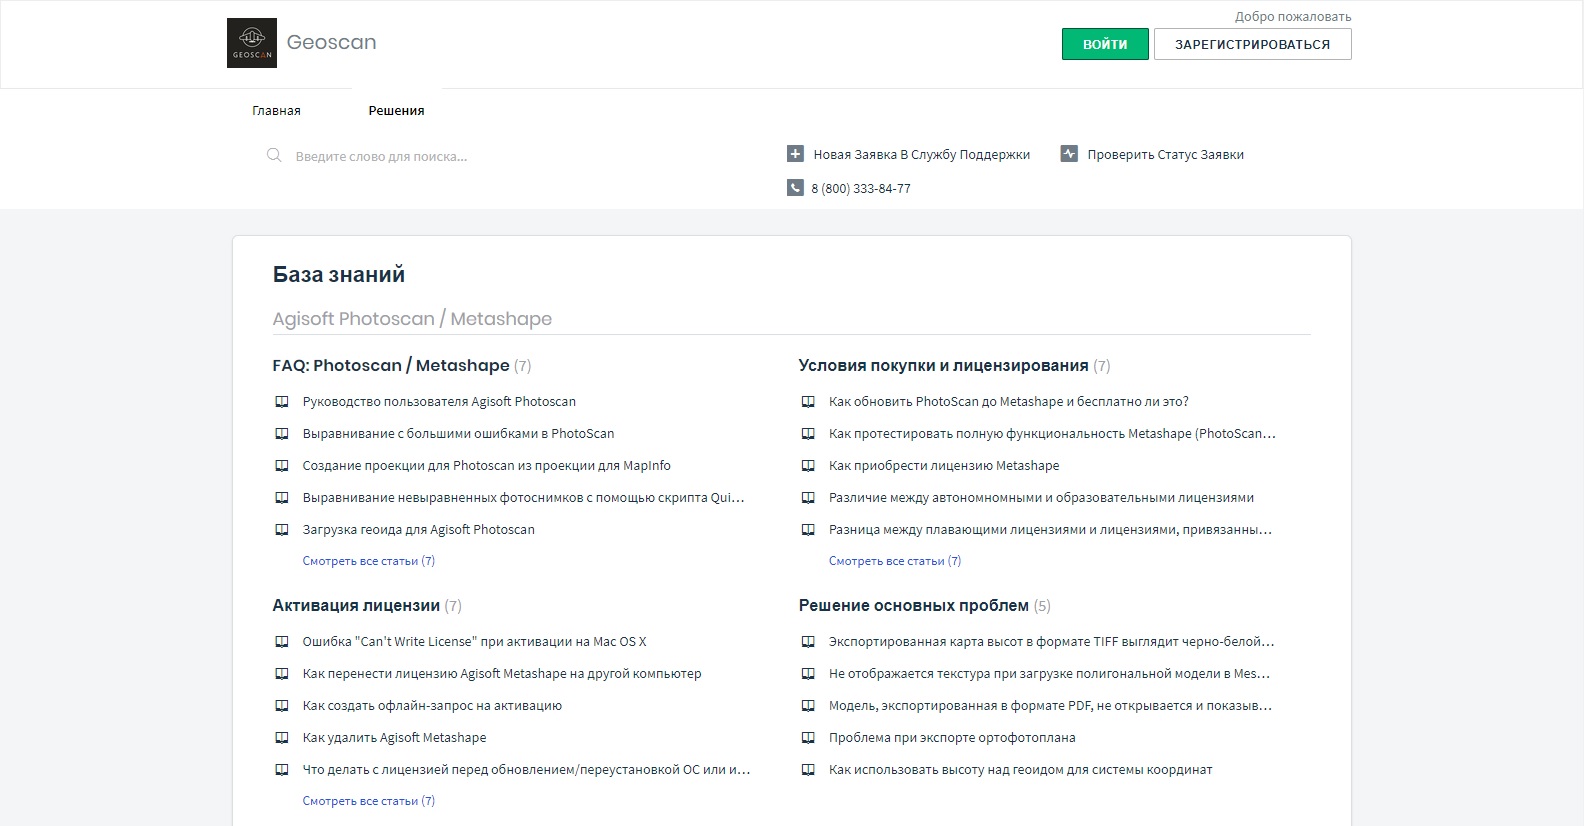
Task: Open the Главная tab
Action: coord(276,111)
